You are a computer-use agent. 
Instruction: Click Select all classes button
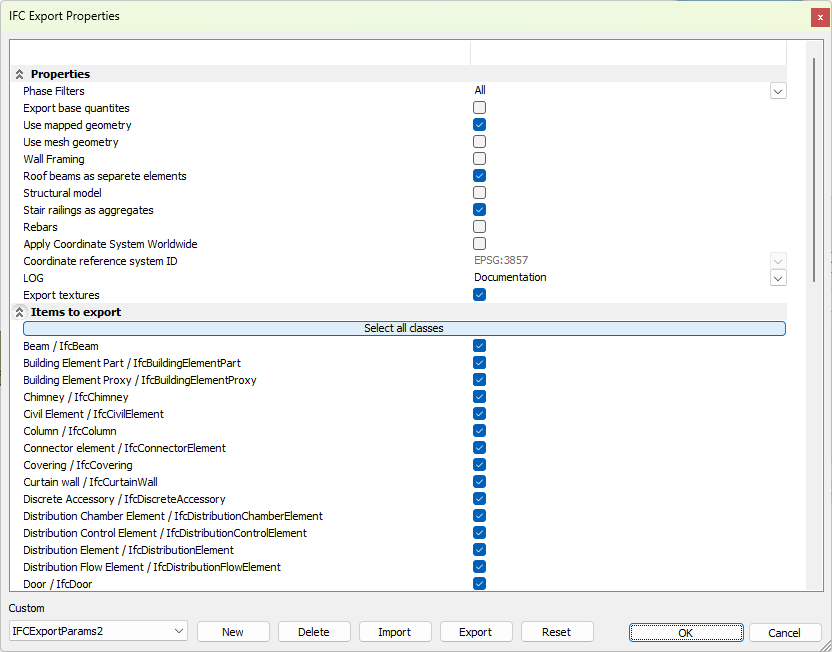[404, 328]
